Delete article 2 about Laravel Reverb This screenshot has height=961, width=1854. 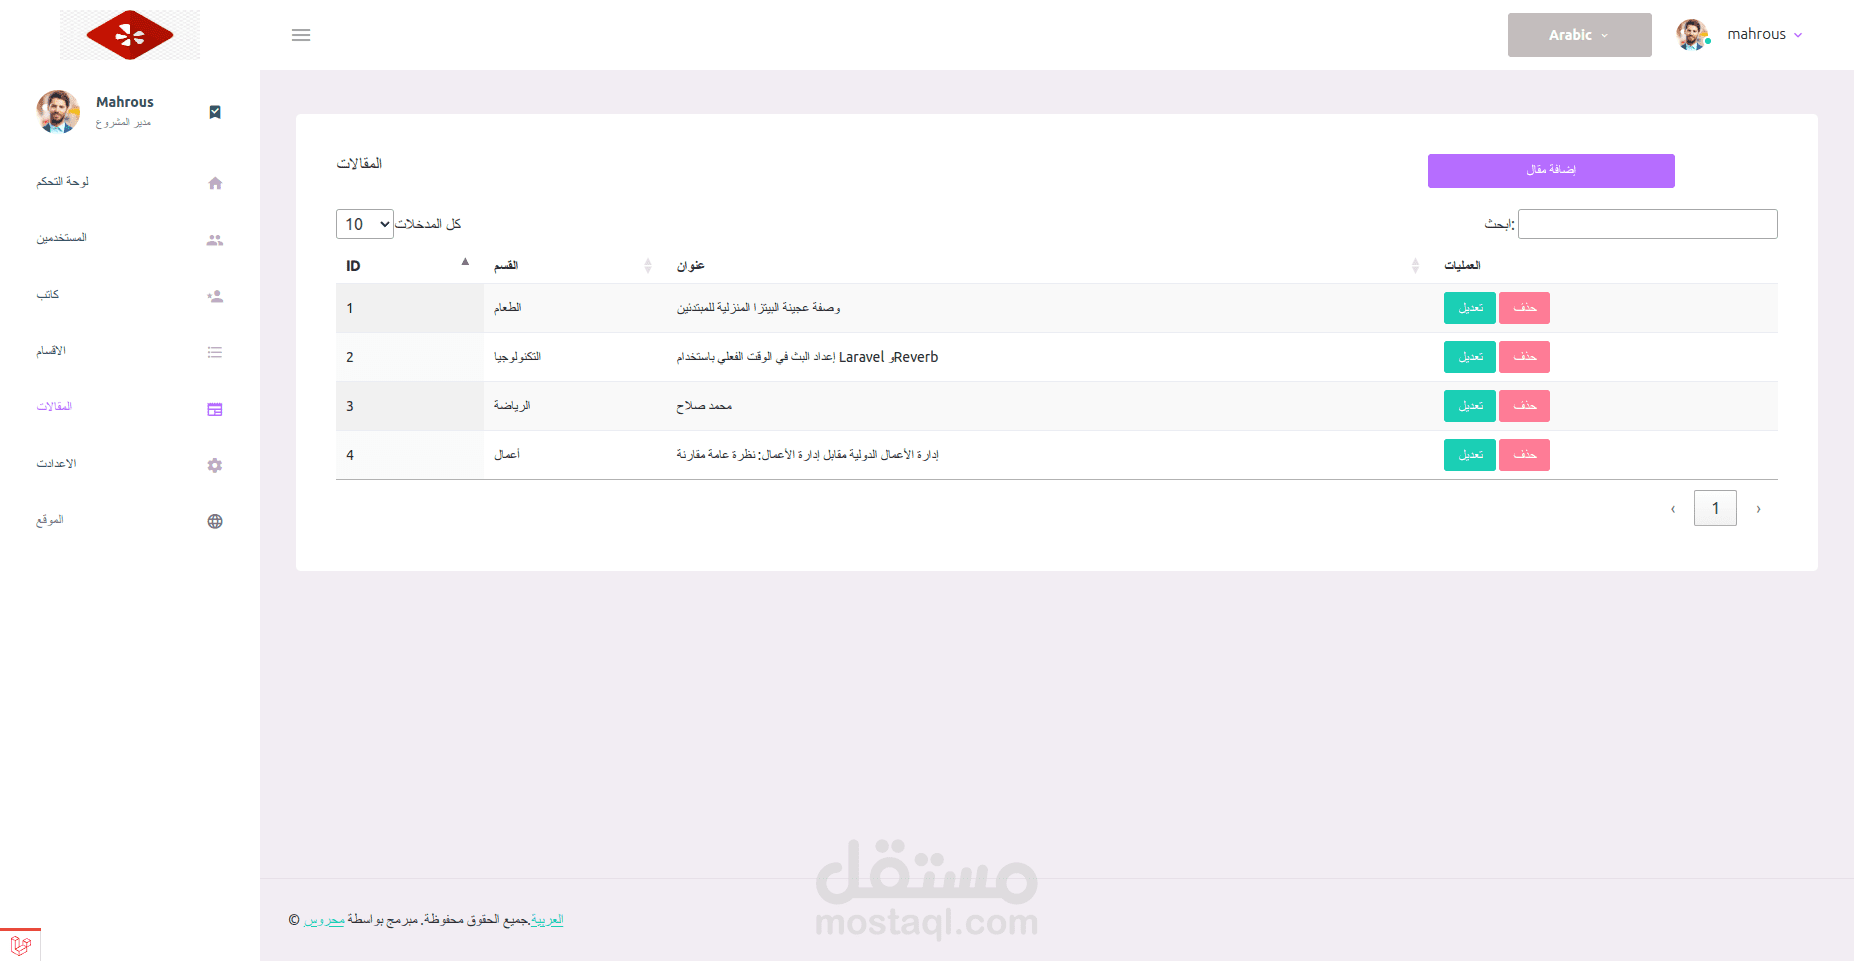[x=1524, y=357]
